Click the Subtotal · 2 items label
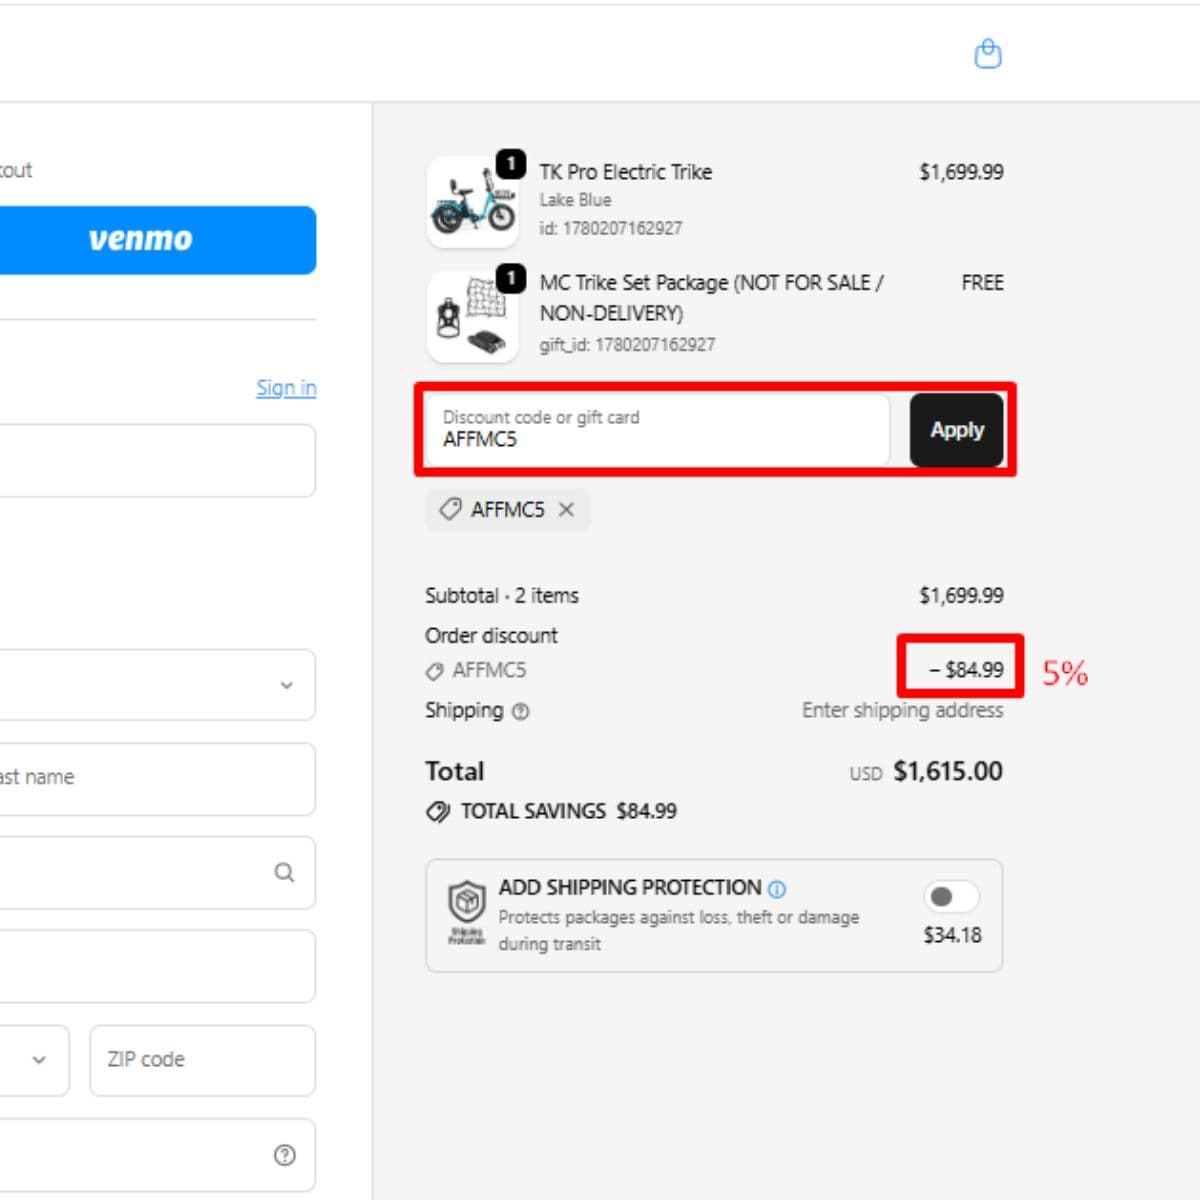The image size is (1200, 1200). [x=502, y=596]
